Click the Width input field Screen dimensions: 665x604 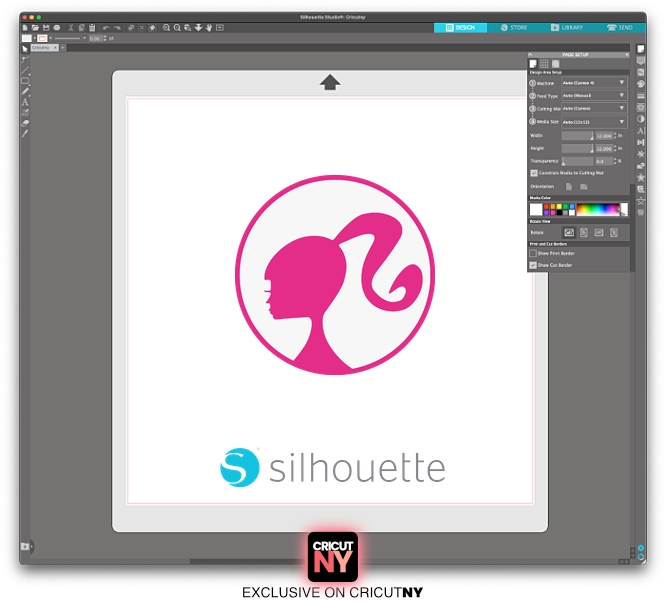pyautogui.click(x=576, y=135)
